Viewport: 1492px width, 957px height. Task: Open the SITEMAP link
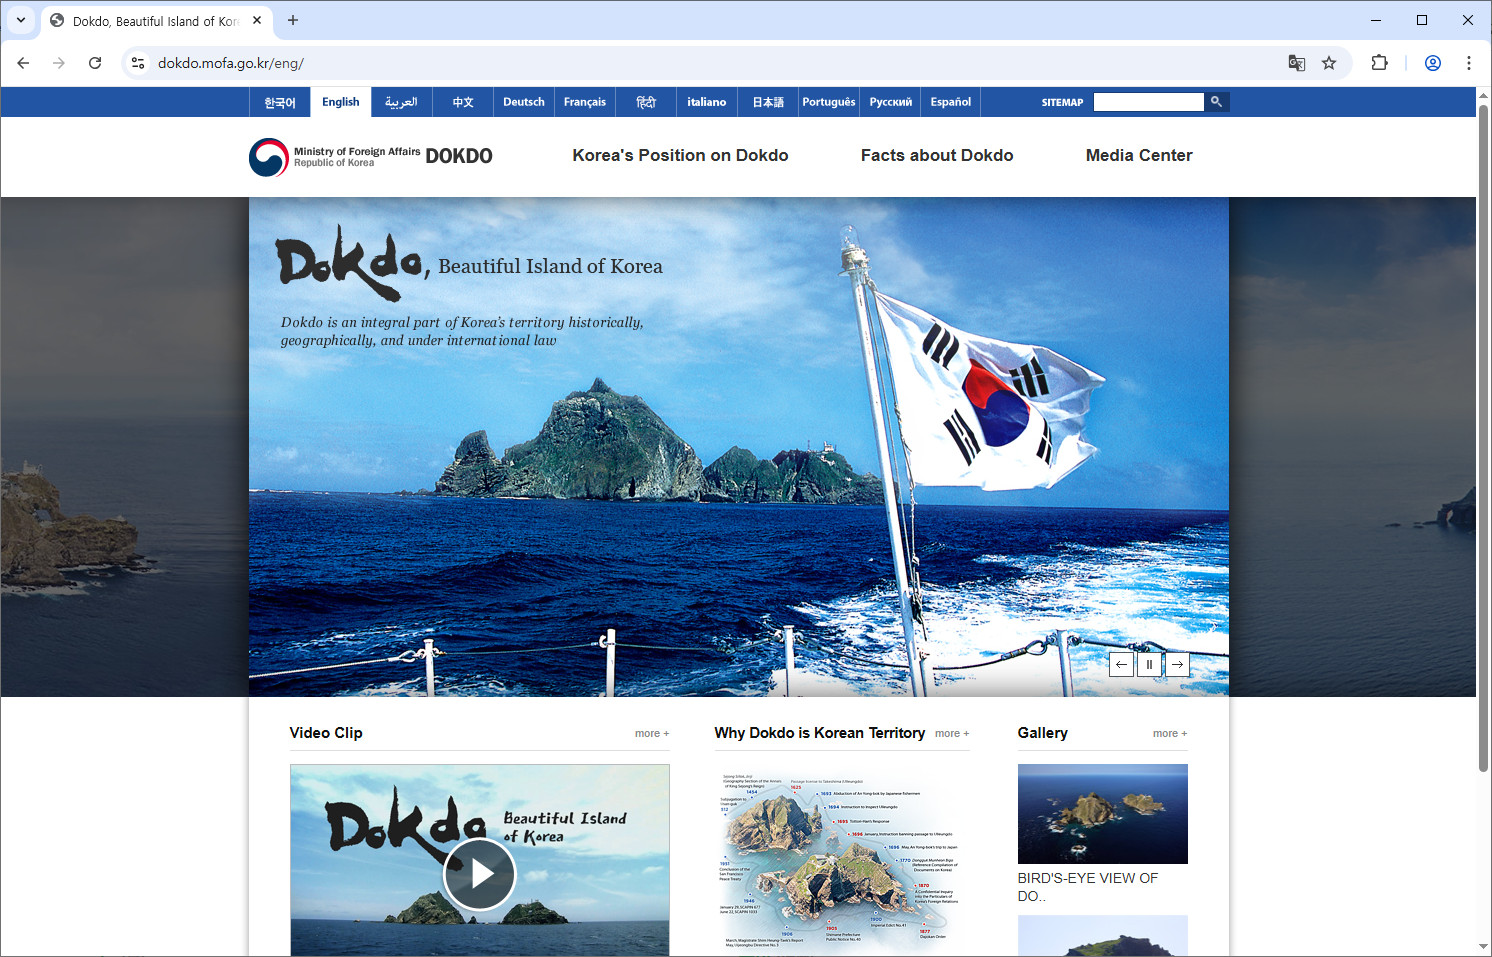pyautogui.click(x=1062, y=102)
